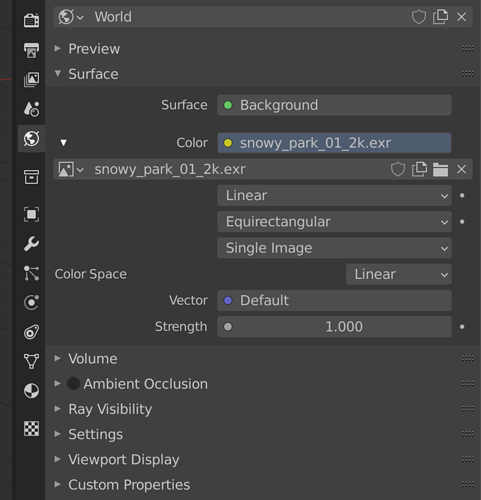Click the Vector Default socket button
Screen dimensions: 481x500
pyautogui.click(x=334, y=301)
